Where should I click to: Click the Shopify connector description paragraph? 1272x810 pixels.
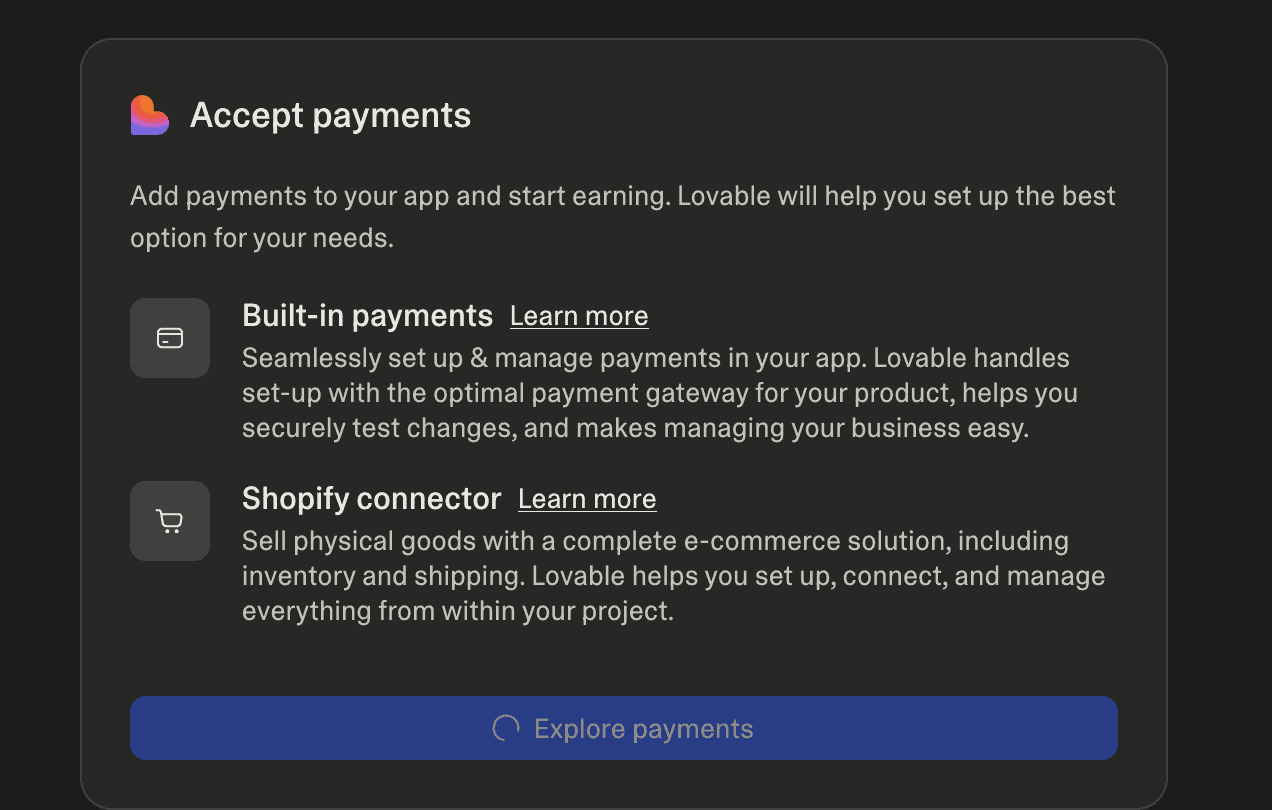(x=672, y=576)
